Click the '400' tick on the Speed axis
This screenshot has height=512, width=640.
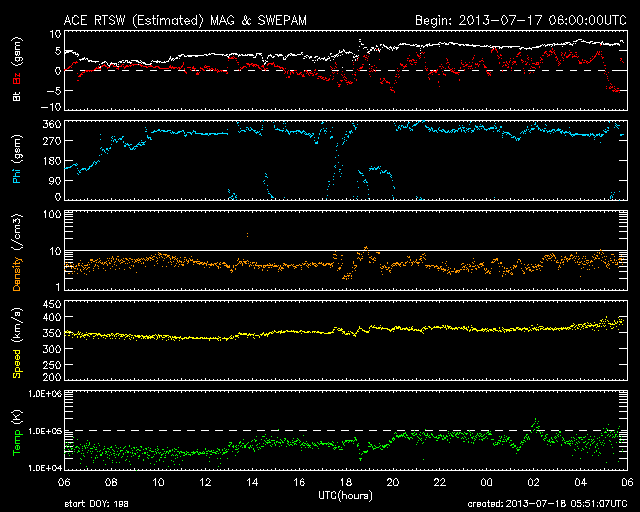coord(52,317)
